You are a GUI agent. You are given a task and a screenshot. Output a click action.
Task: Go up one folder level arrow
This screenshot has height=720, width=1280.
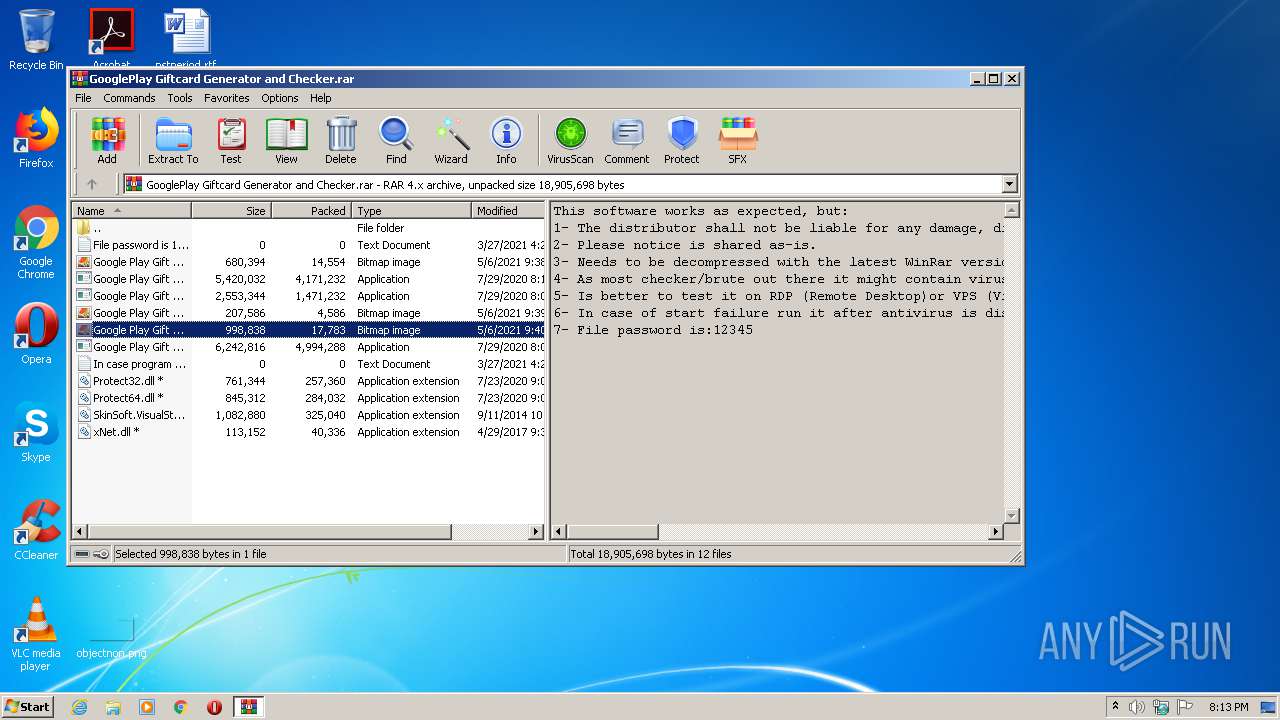point(92,184)
